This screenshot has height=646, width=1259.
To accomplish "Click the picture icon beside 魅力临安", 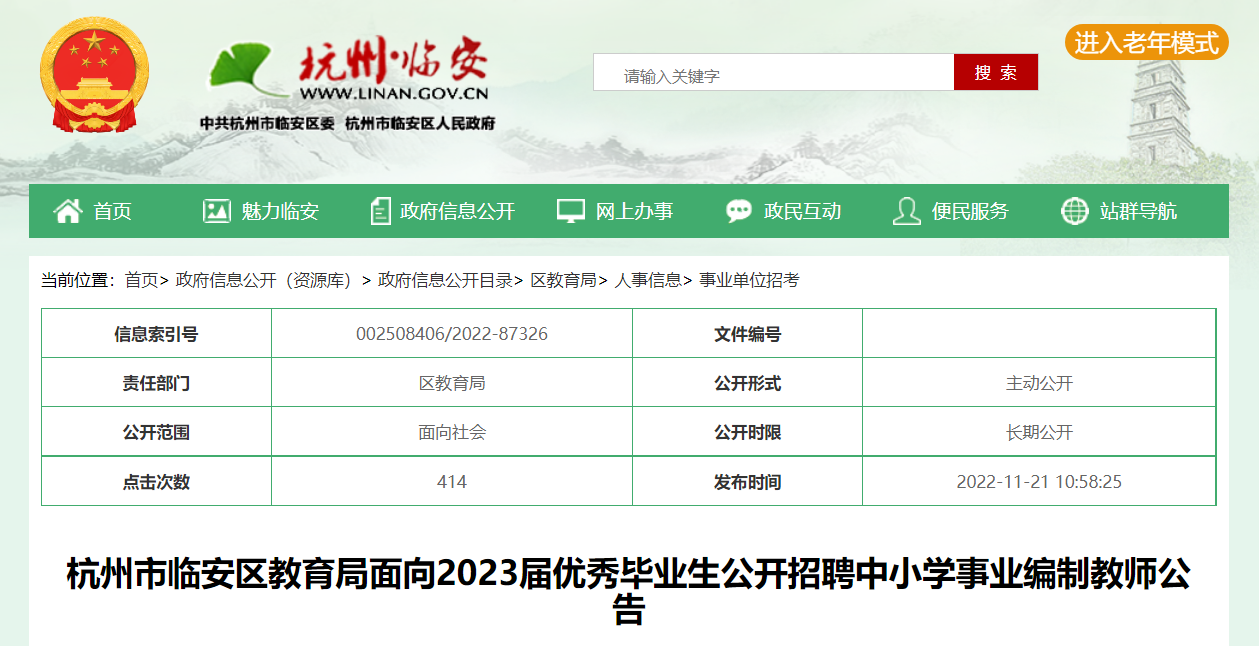I will 217,211.
